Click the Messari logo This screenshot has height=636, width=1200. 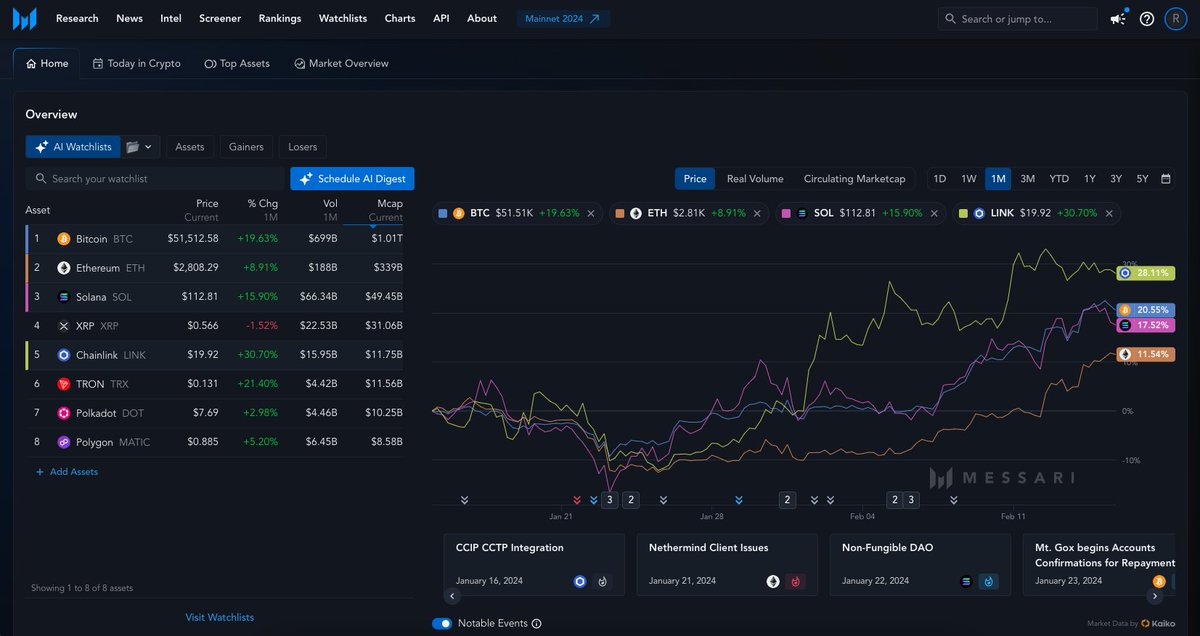pos(24,18)
